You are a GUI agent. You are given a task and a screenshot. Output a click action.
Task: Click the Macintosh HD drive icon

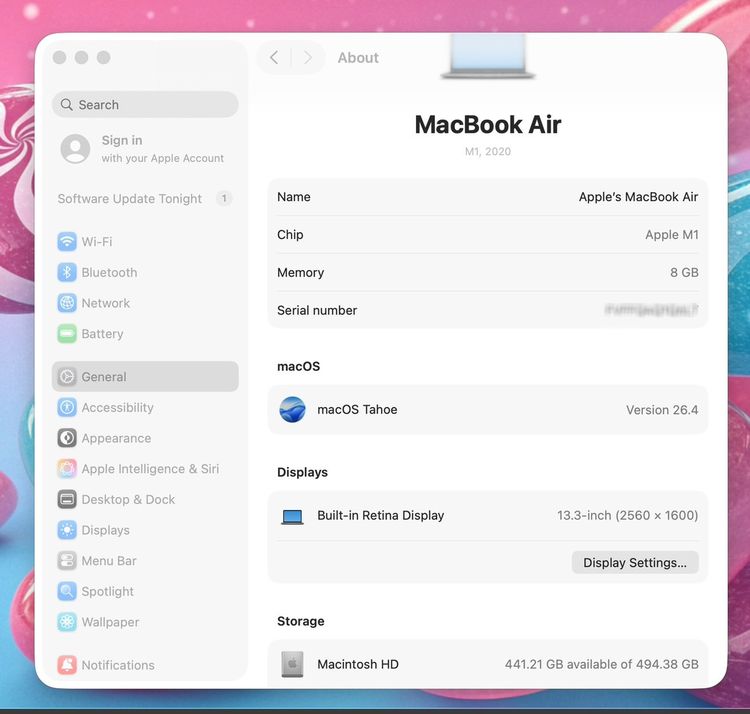[292, 664]
